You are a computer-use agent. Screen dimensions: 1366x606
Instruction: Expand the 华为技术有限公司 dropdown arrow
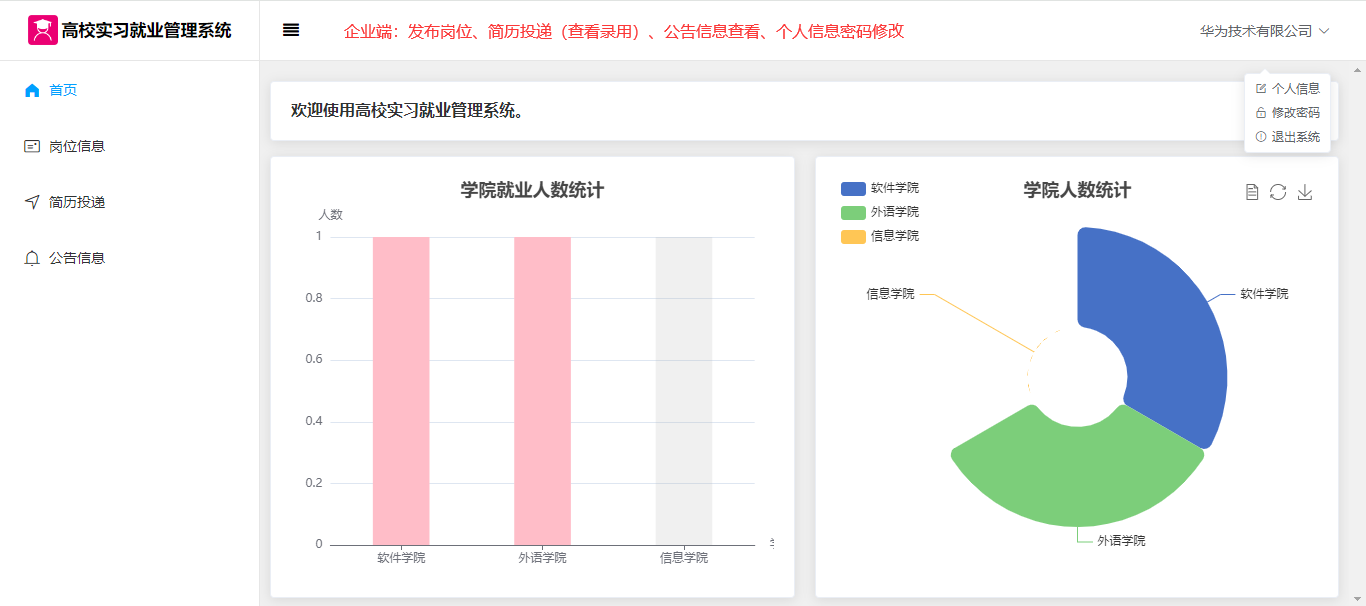click(x=1324, y=31)
